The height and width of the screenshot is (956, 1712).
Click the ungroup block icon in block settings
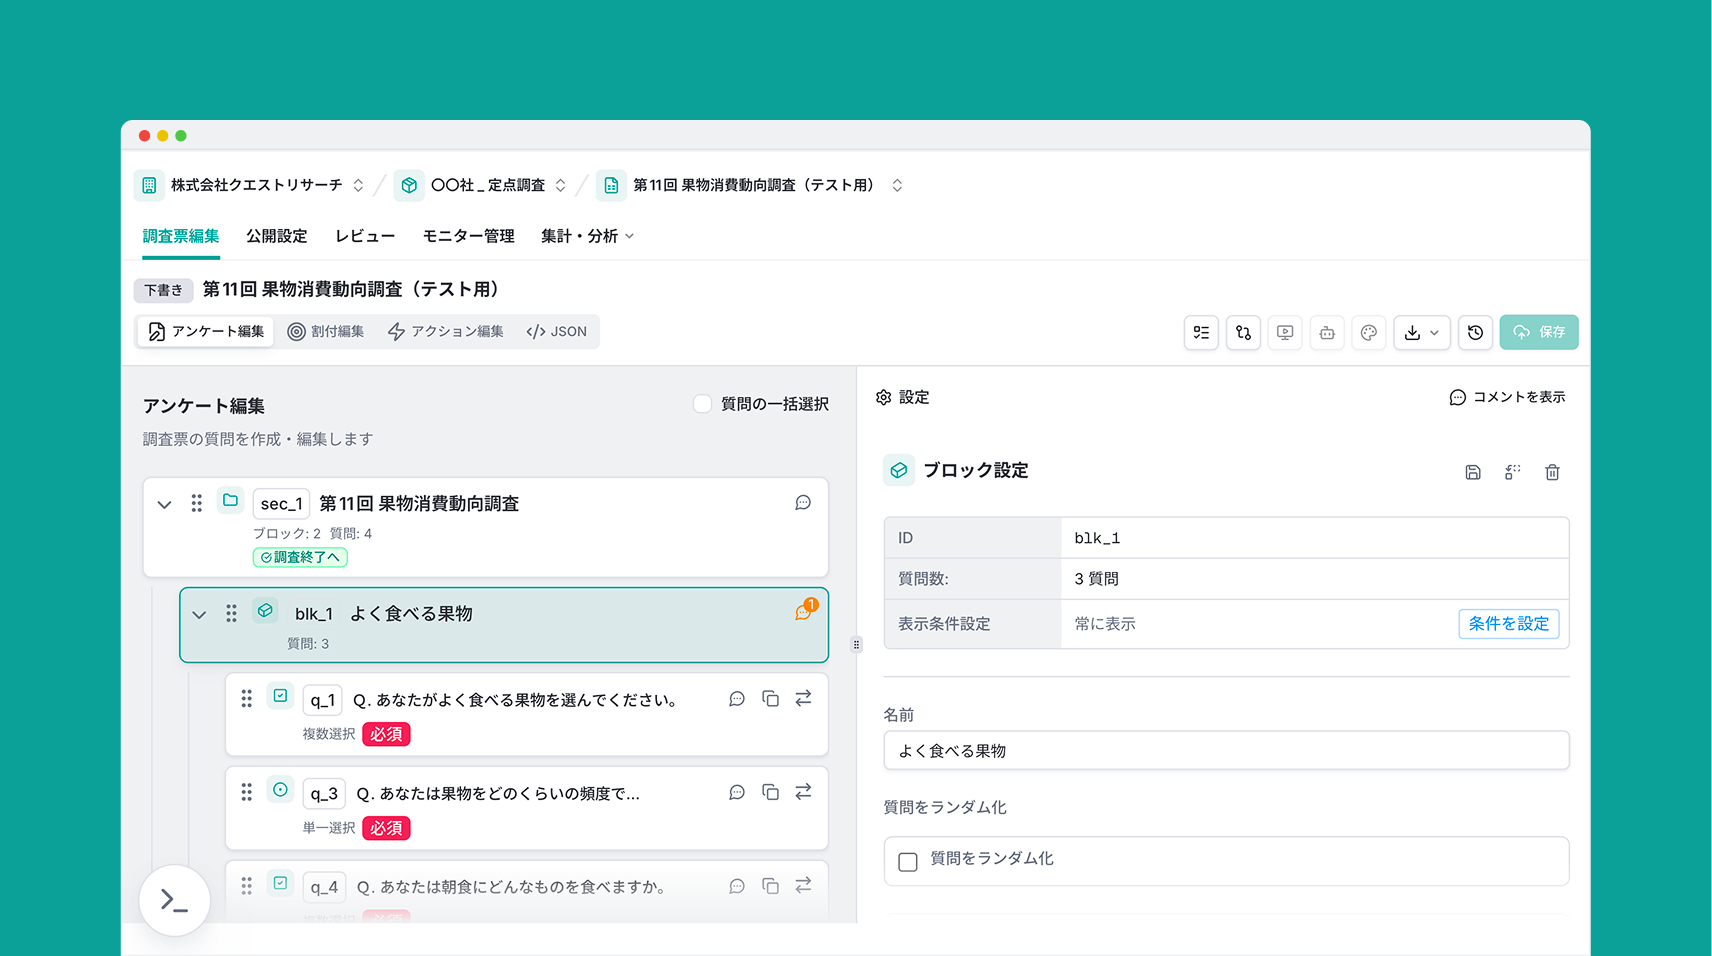[1512, 472]
